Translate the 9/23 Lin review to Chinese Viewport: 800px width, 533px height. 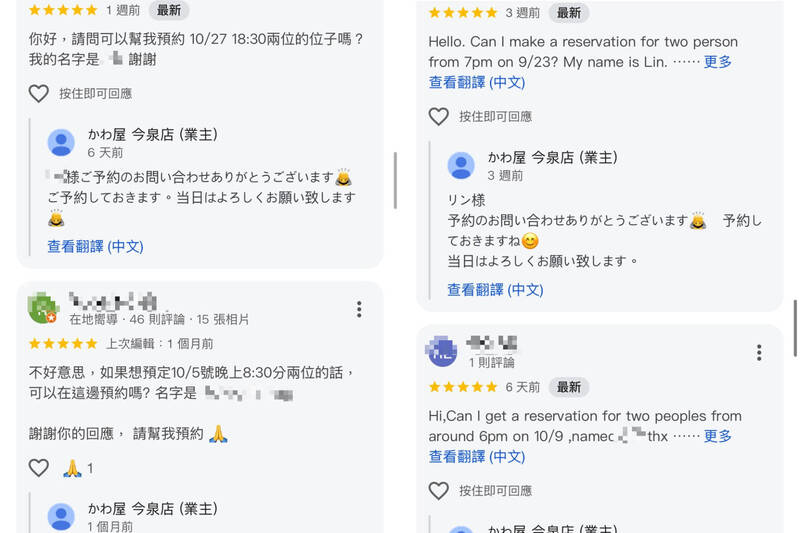coord(477,82)
